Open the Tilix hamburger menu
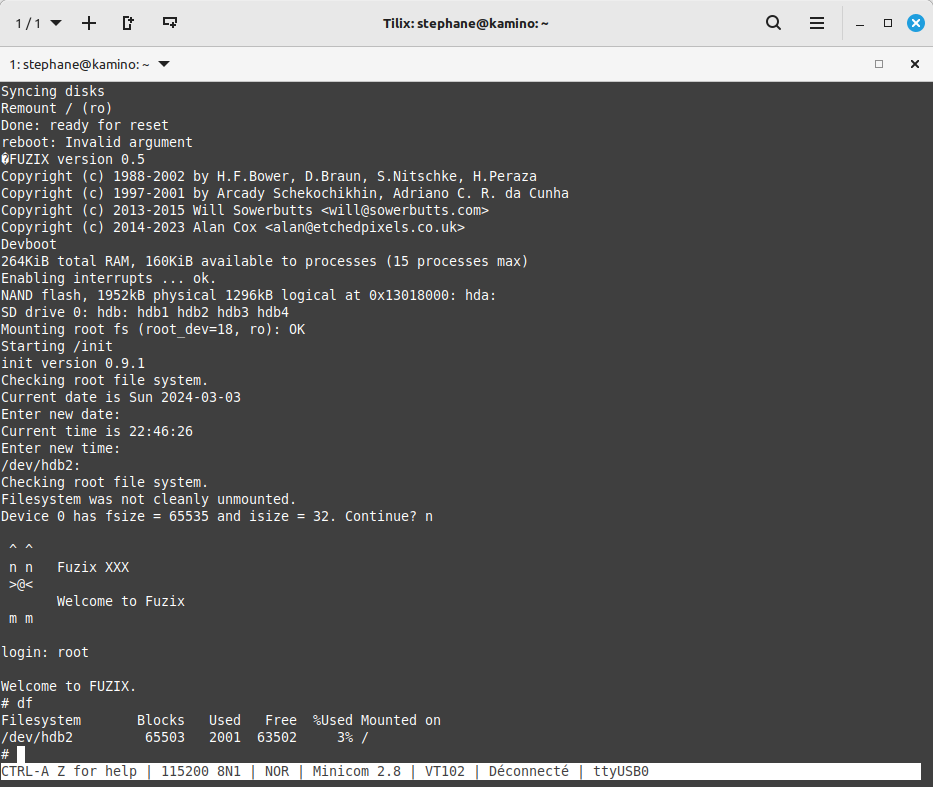 point(817,23)
